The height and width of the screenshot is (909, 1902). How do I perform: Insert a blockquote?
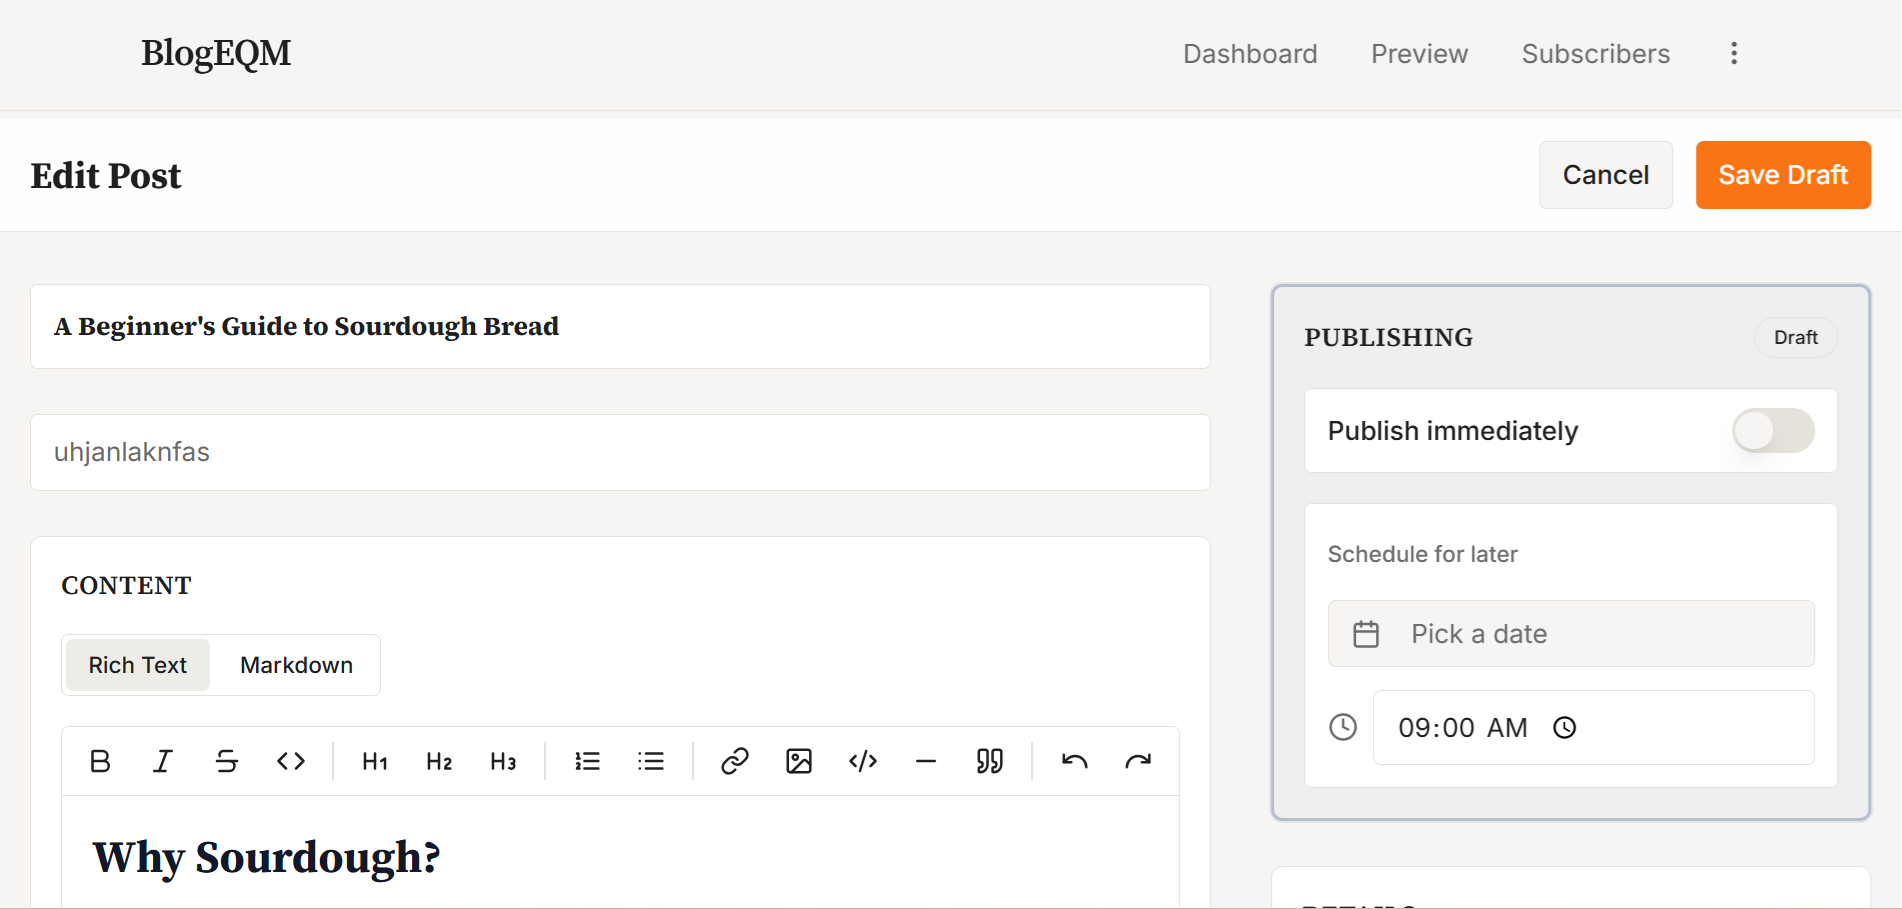click(990, 761)
